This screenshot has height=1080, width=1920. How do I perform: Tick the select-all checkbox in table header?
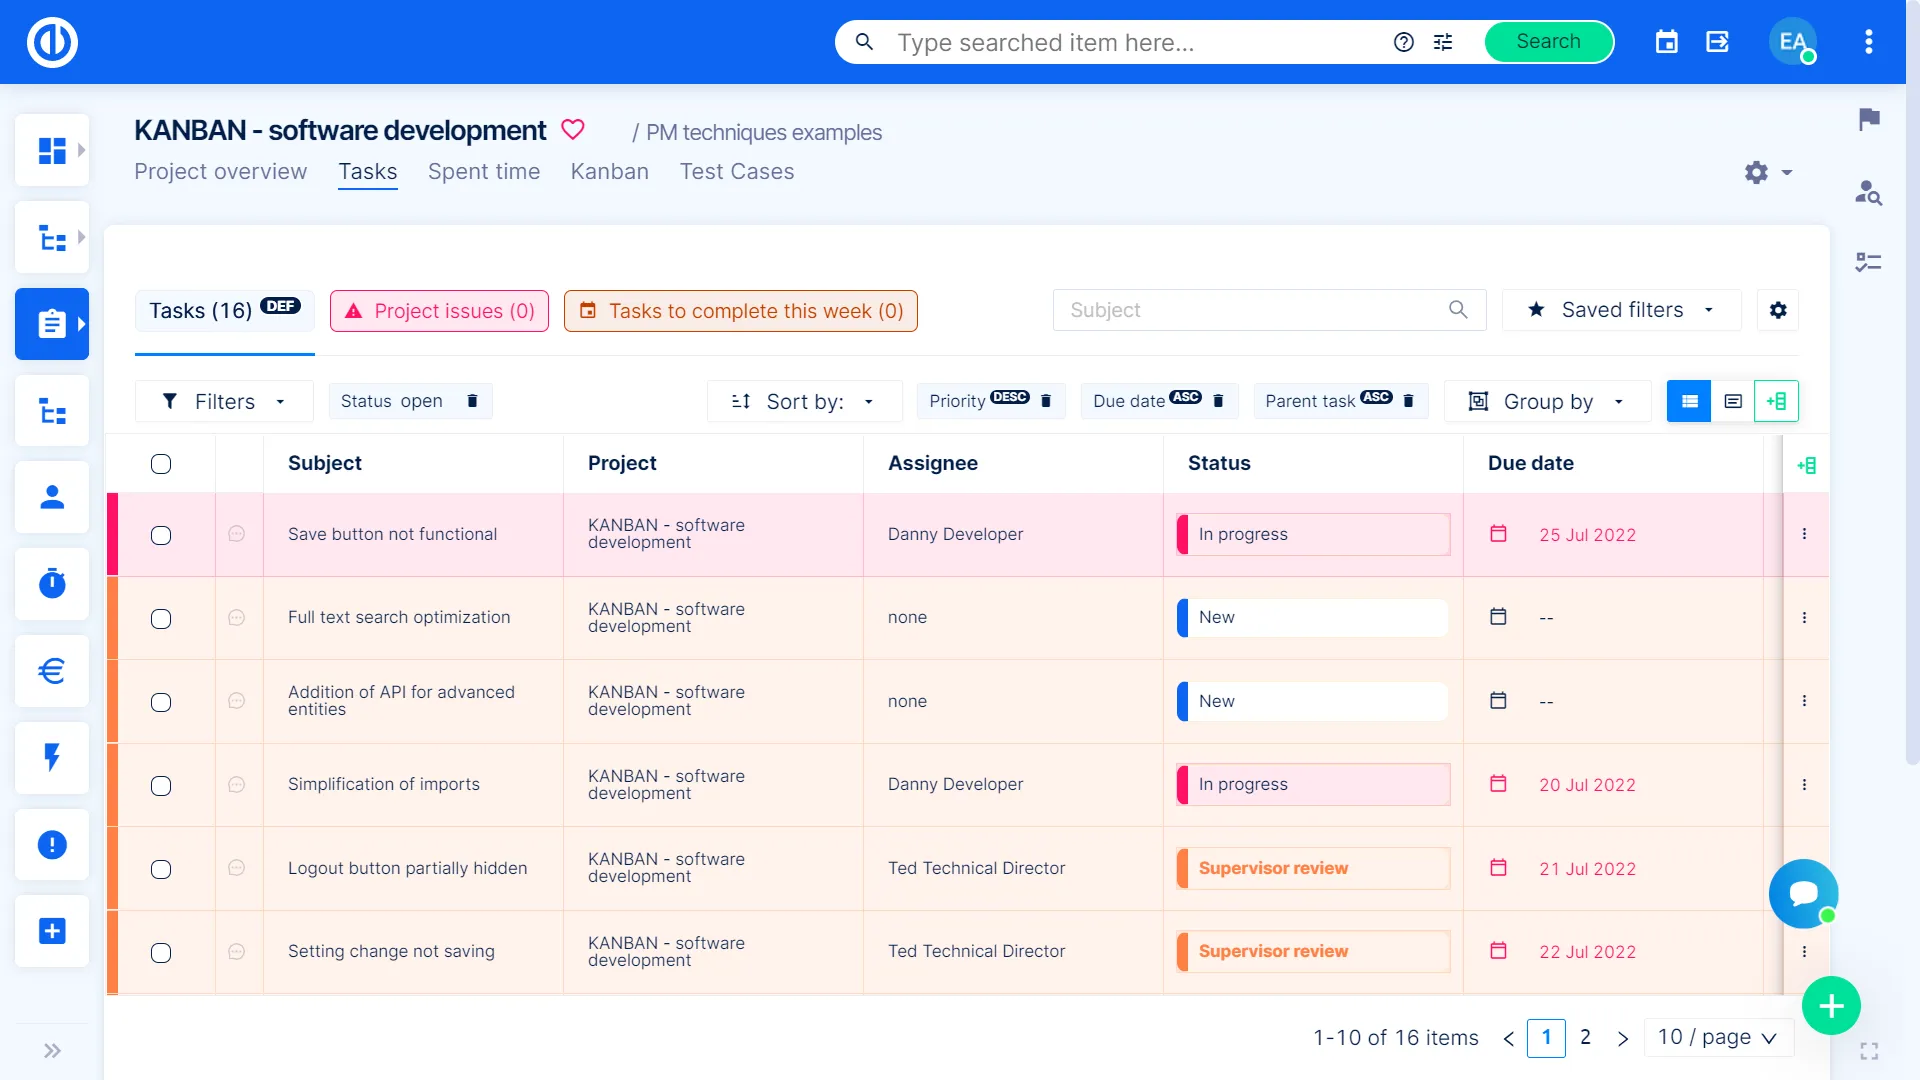pyautogui.click(x=161, y=464)
